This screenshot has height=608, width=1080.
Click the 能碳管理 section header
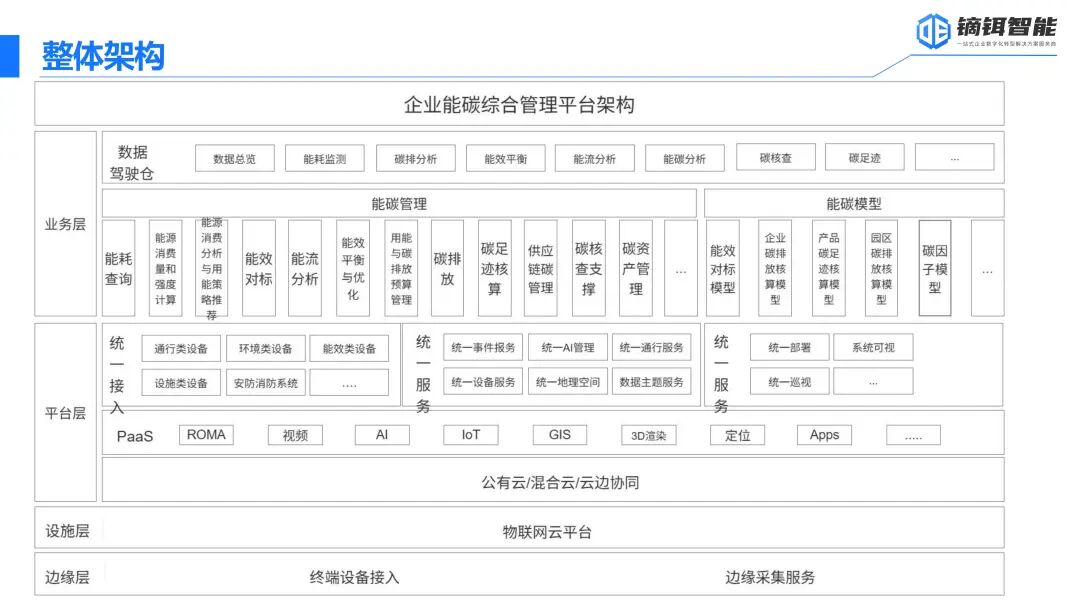point(399,204)
